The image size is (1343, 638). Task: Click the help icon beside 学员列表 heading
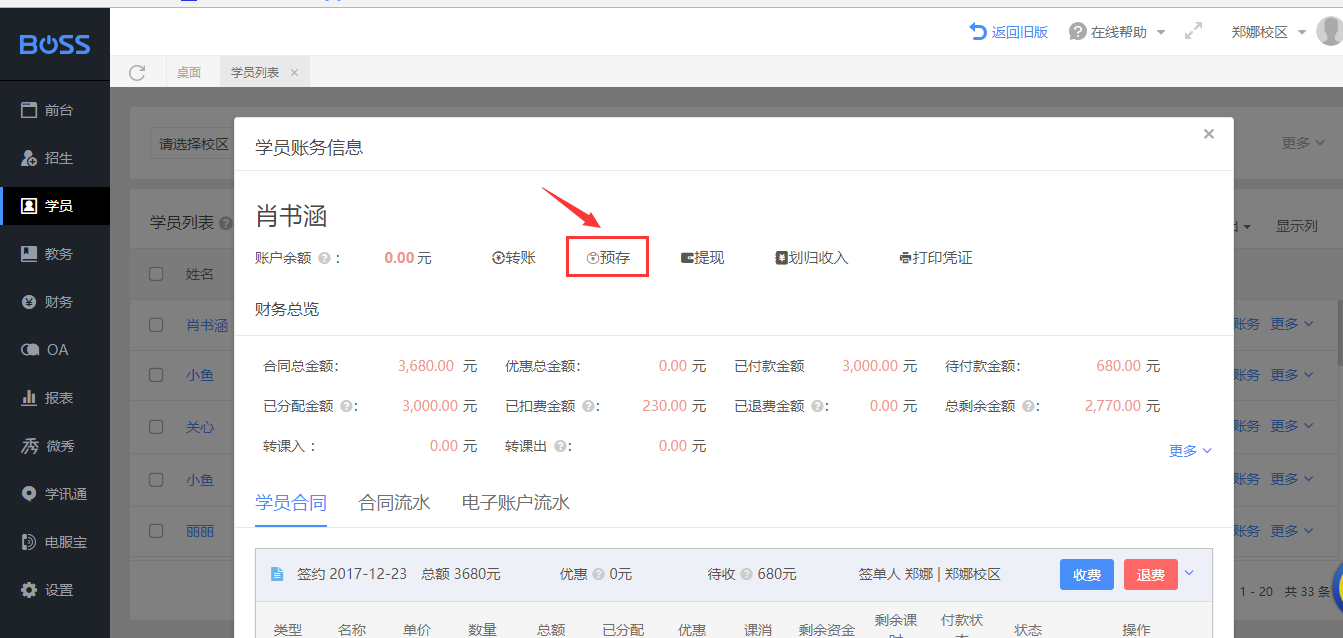226,223
